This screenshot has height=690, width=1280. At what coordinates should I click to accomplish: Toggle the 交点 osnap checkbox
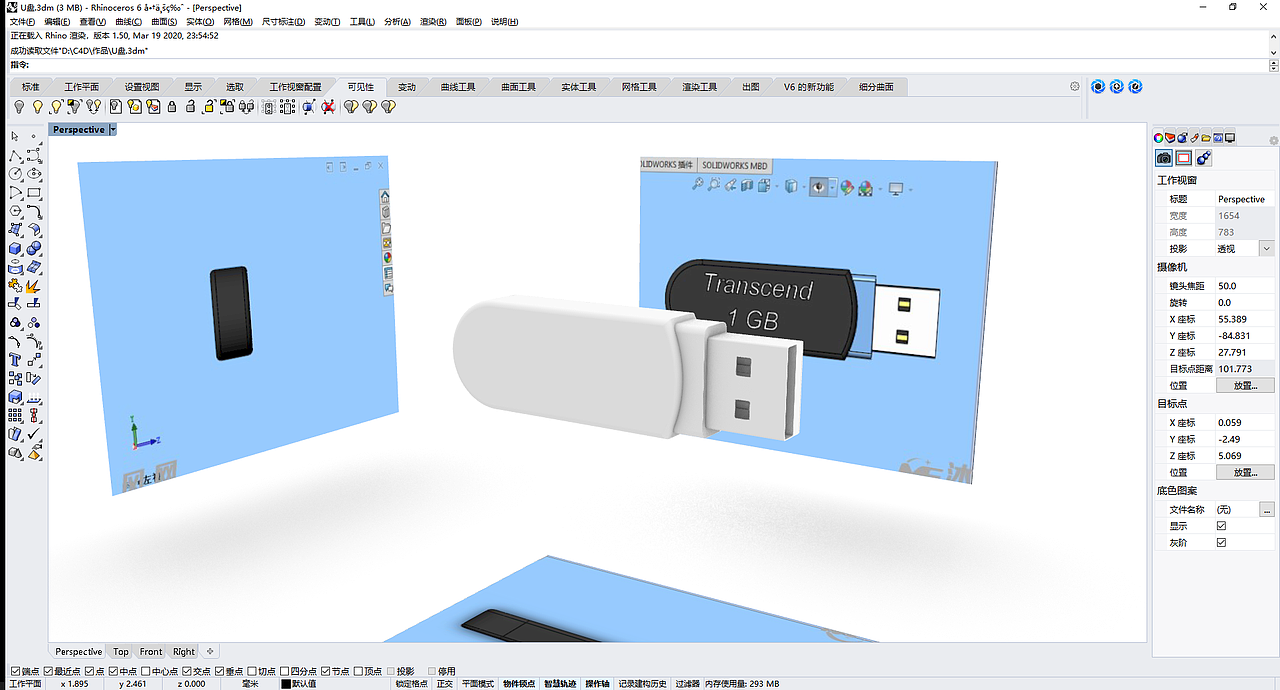click(187, 671)
